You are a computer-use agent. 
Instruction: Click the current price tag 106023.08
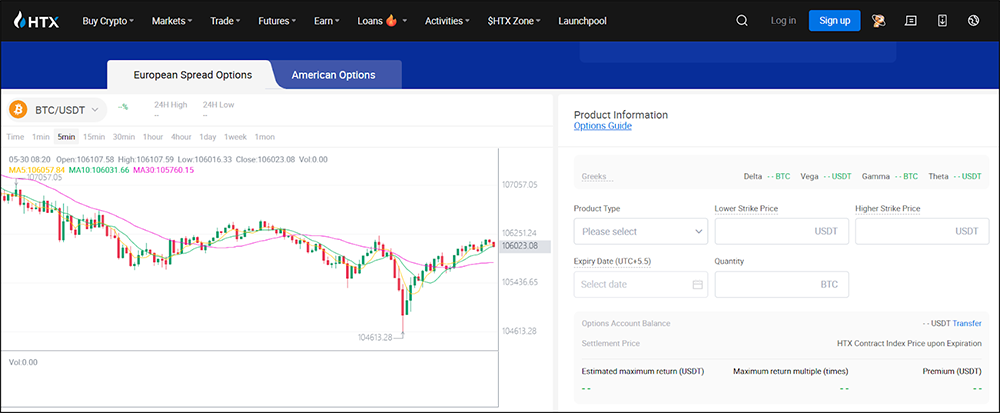[525, 245]
